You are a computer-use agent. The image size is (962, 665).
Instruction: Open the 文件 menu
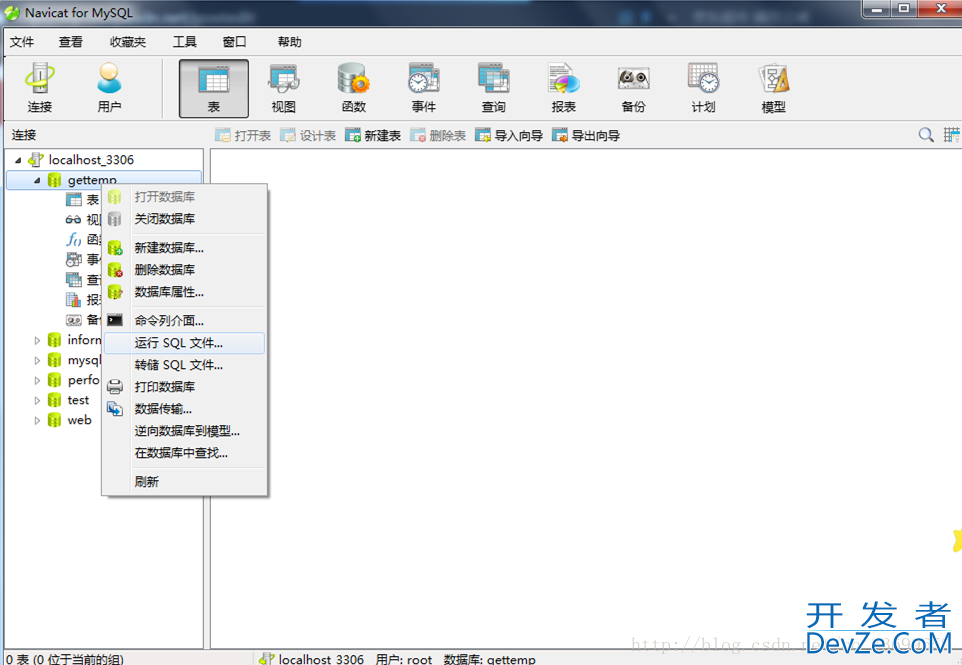coord(22,42)
